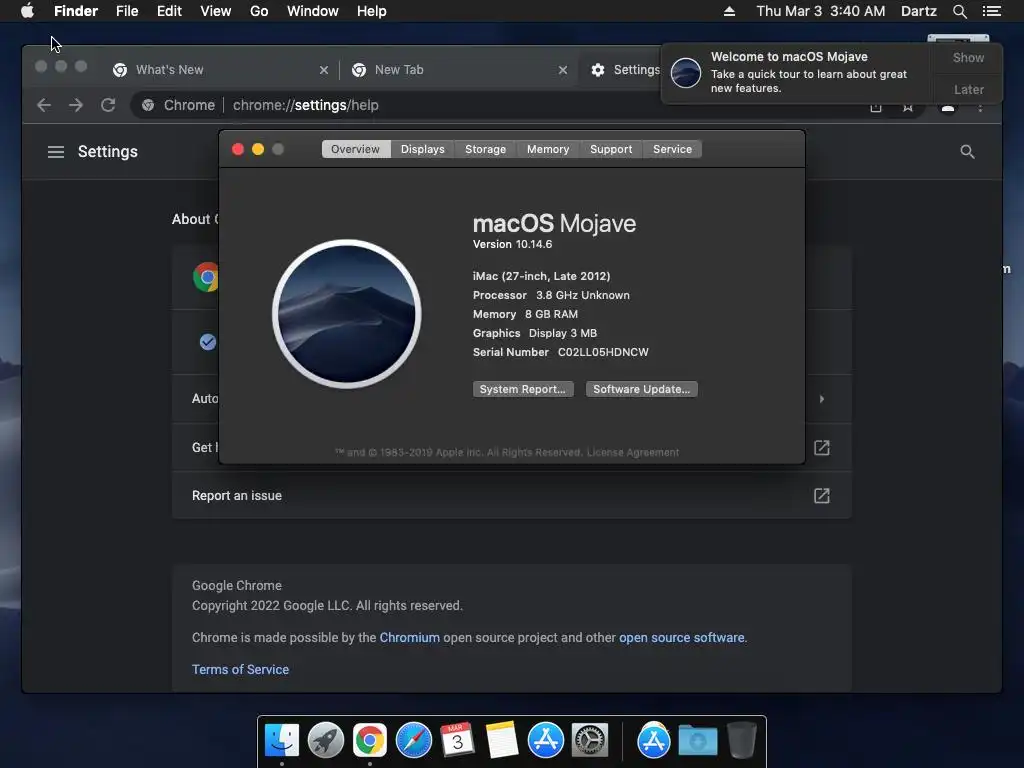Open the Terms of Service link

(240, 669)
